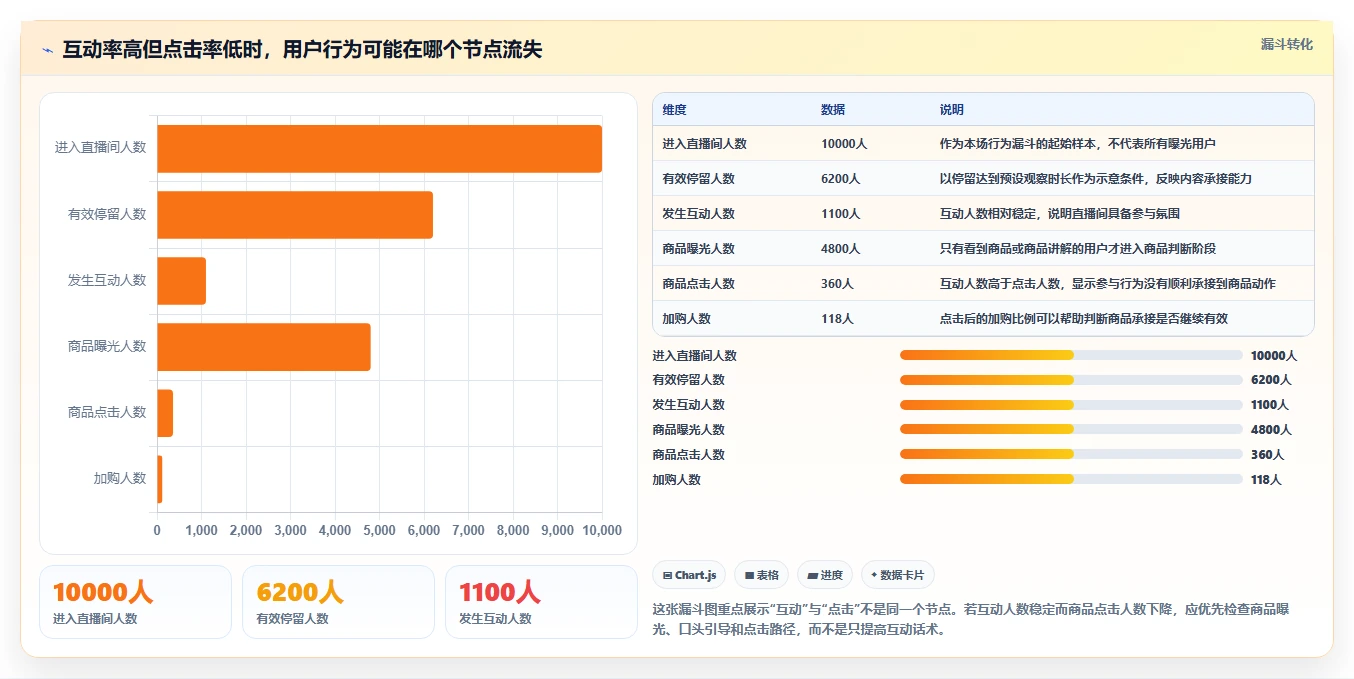Viewport: 1354px width, 679px height.
Task: Click the 数据 column header
Action: [x=833, y=109]
